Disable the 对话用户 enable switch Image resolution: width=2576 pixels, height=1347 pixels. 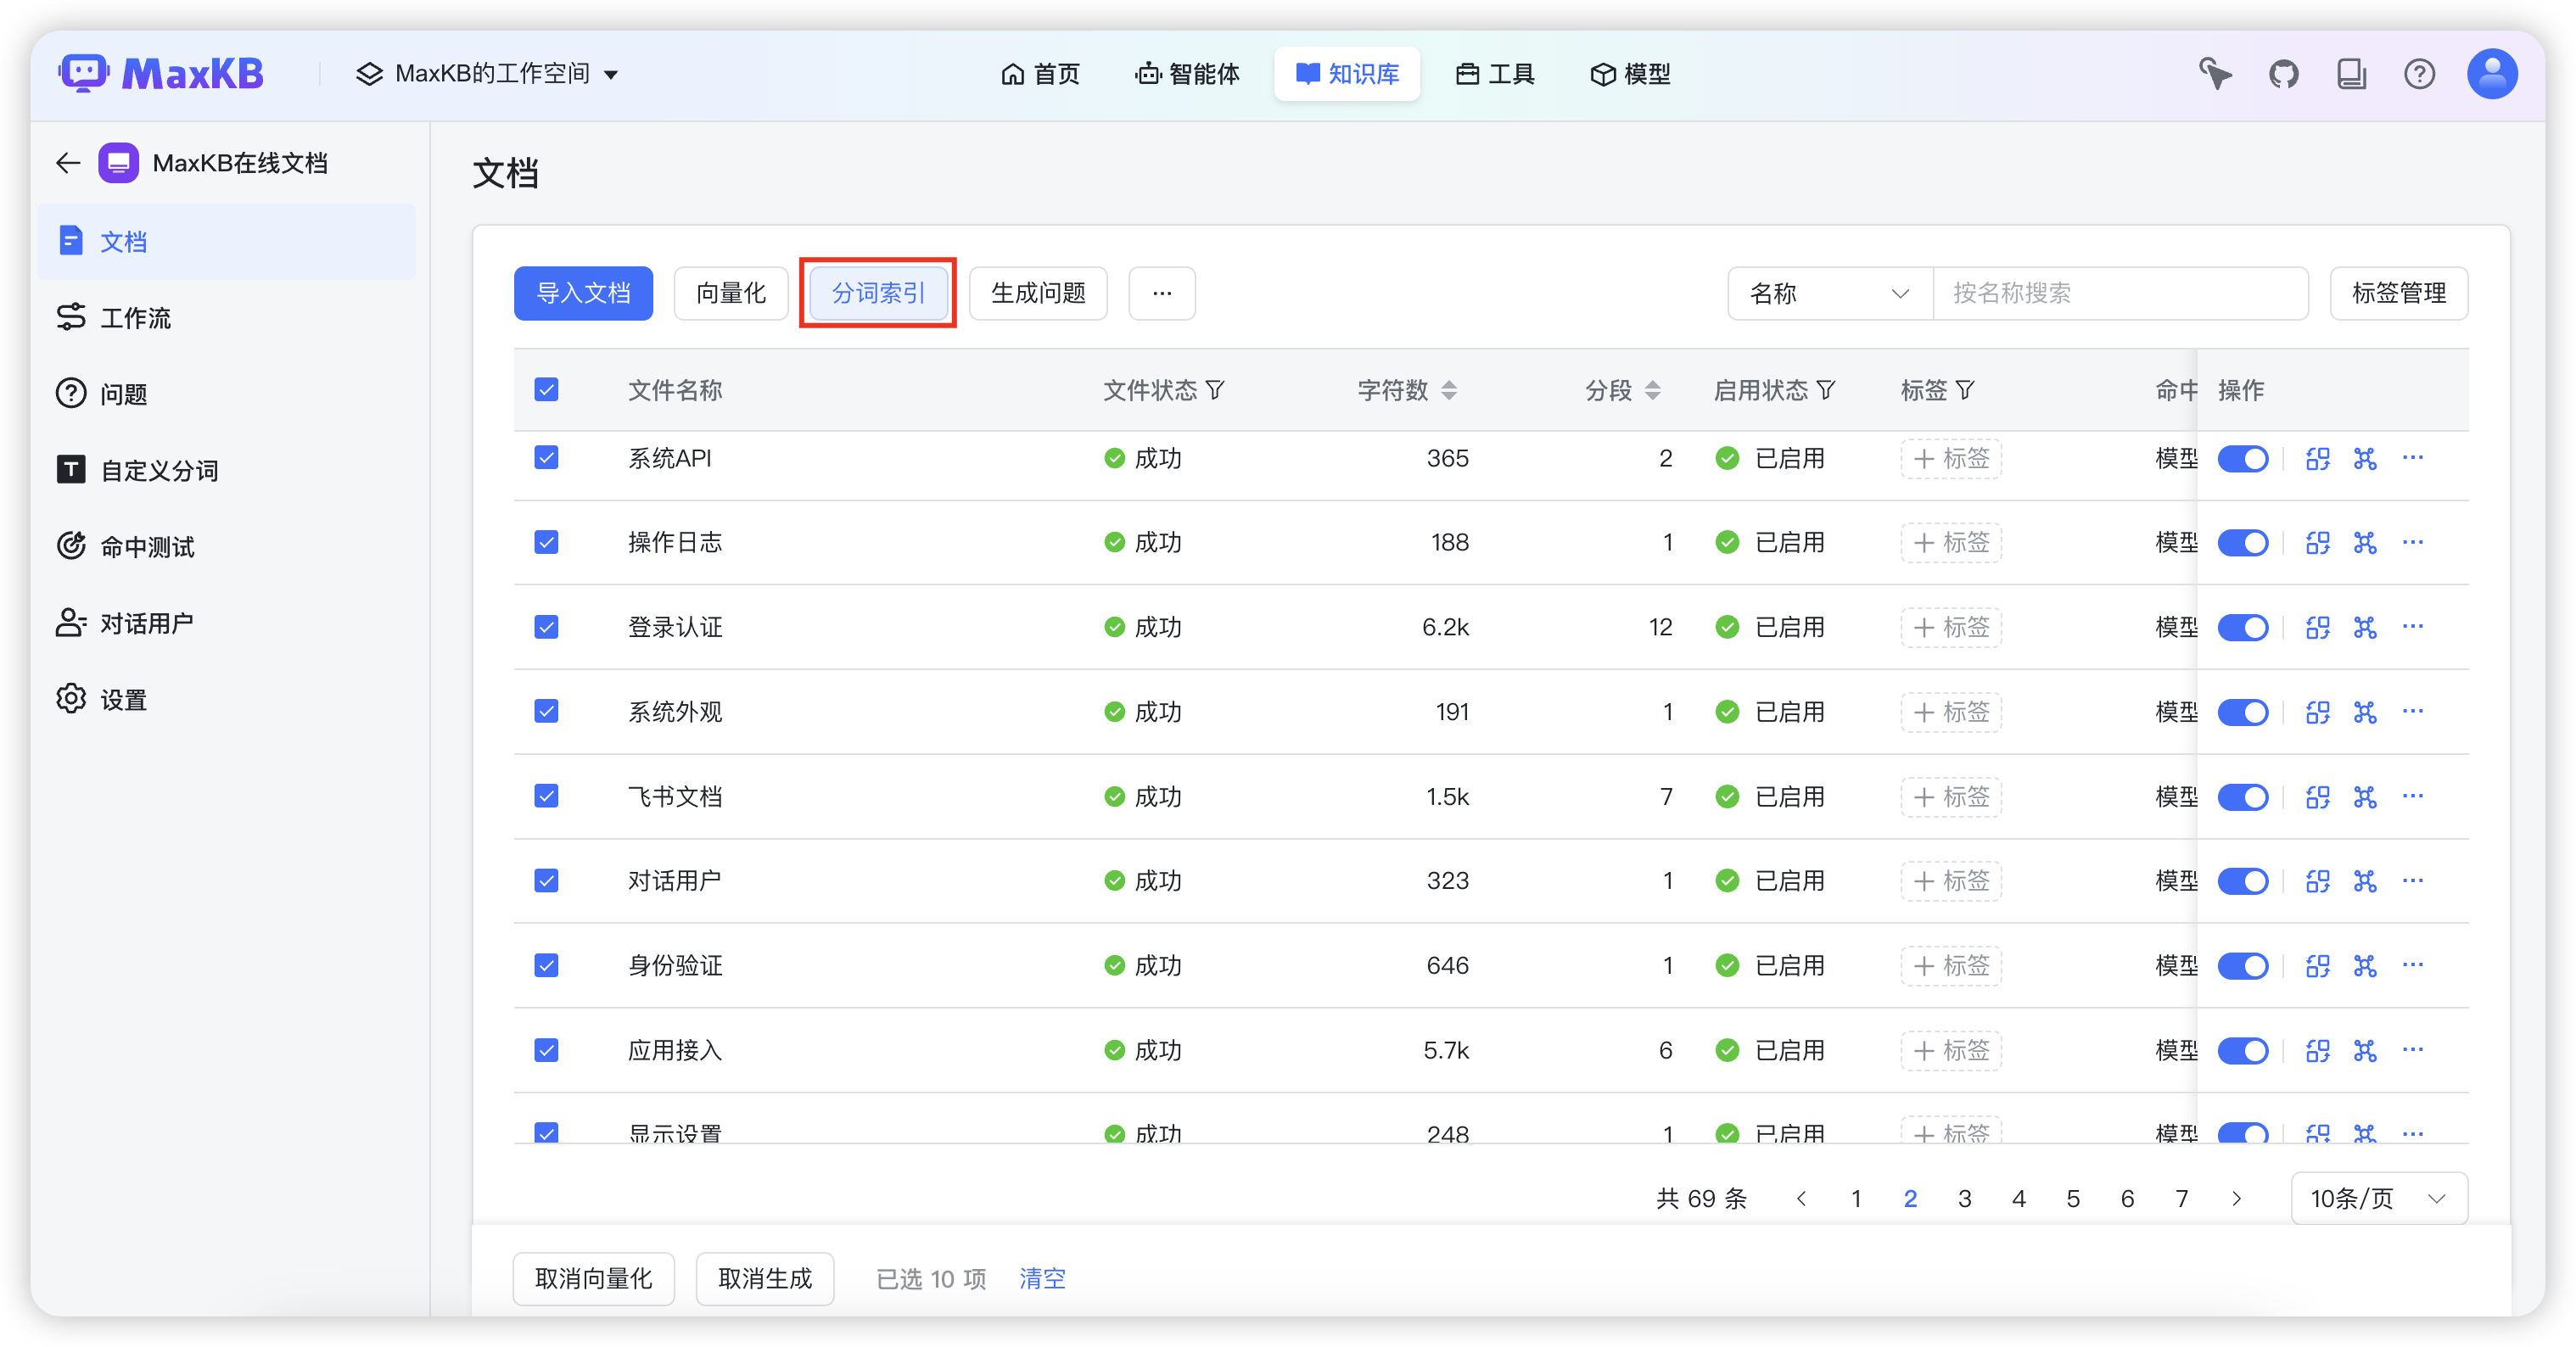(2243, 882)
